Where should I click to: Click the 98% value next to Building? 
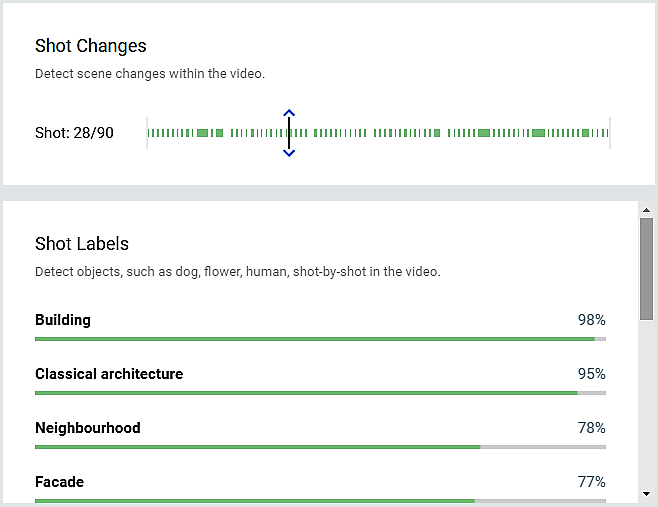(591, 320)
